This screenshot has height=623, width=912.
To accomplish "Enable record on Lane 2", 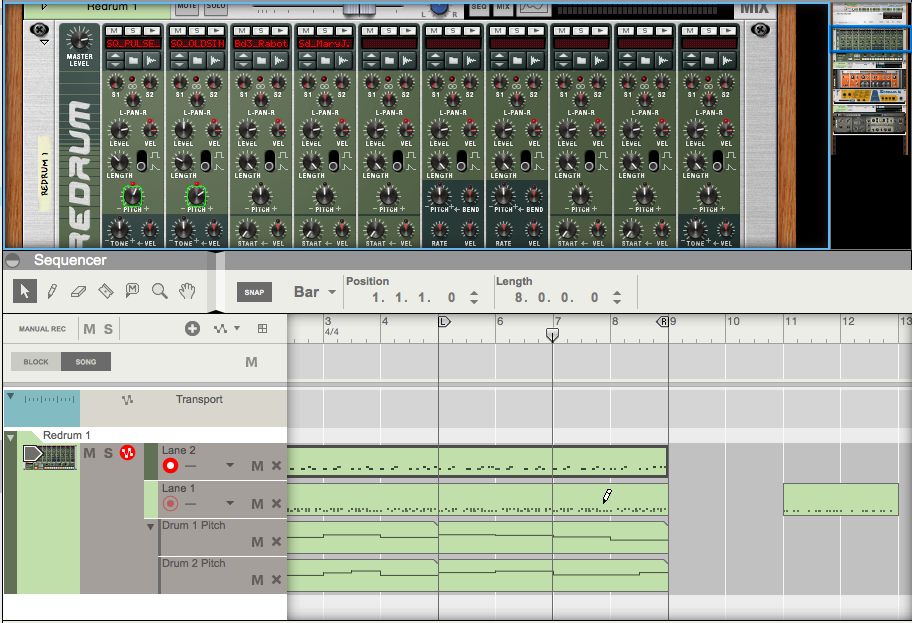I will click(x=170, y=465).
